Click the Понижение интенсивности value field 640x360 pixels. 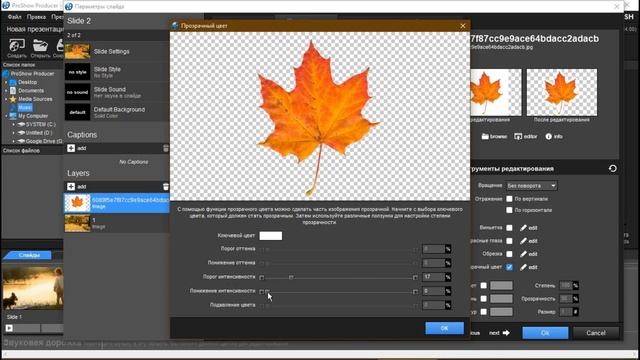pos(433,291)
